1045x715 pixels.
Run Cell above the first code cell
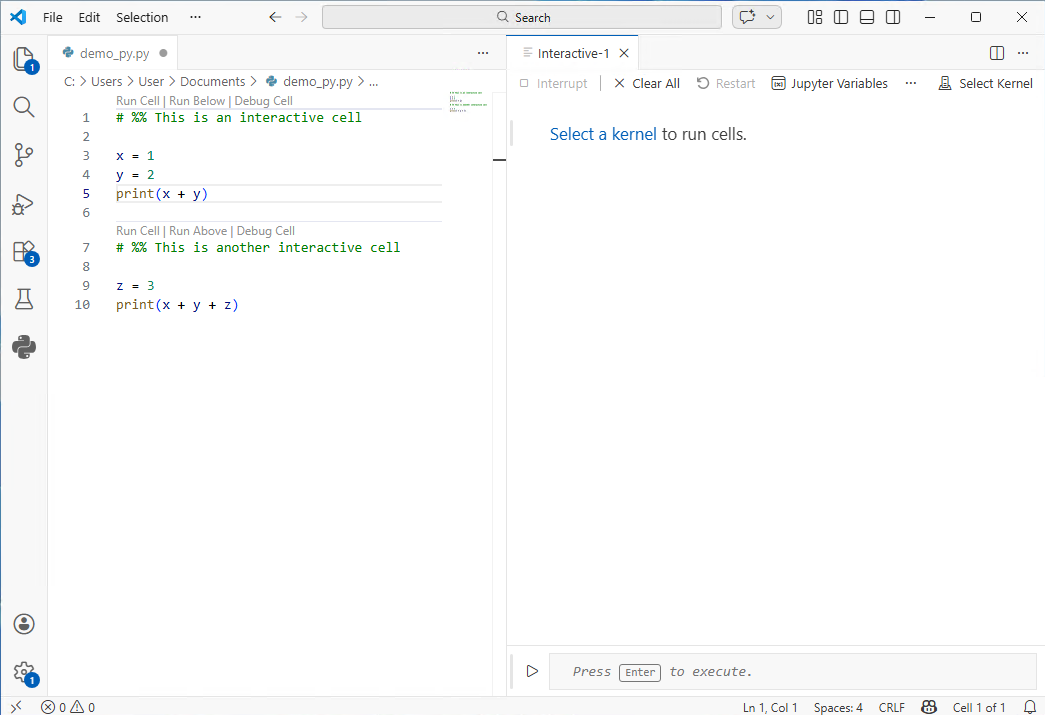point(137,100)
